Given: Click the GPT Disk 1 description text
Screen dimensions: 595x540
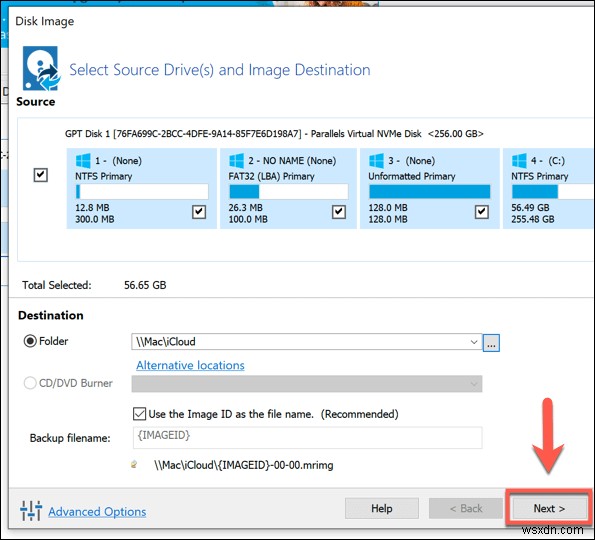Looking at the screenshot, I should (x=274, y=134).
